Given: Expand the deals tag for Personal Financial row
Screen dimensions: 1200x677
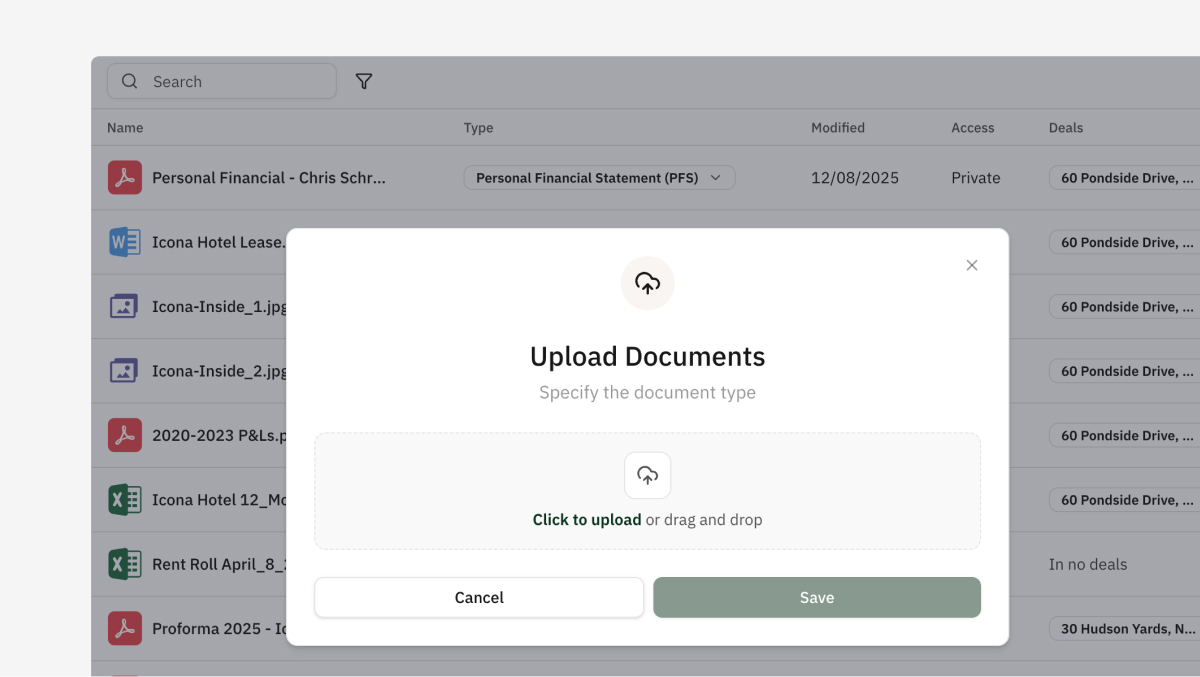Looking at the screenshot, I should (x=1125, y=178).
